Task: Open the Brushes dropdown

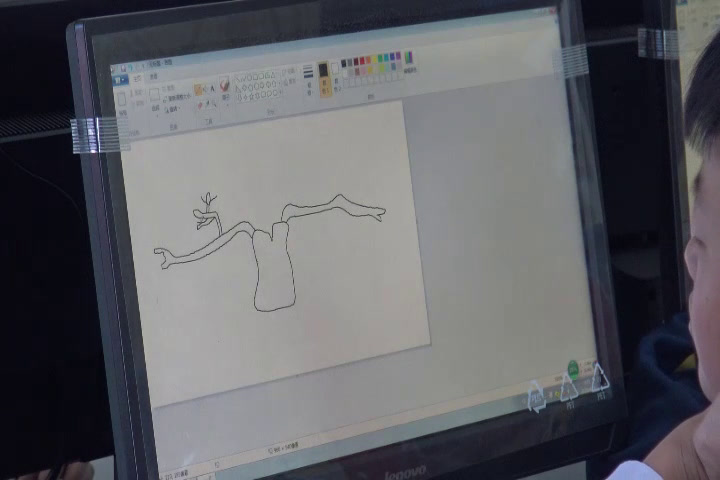Action: [x=226, y=92]
